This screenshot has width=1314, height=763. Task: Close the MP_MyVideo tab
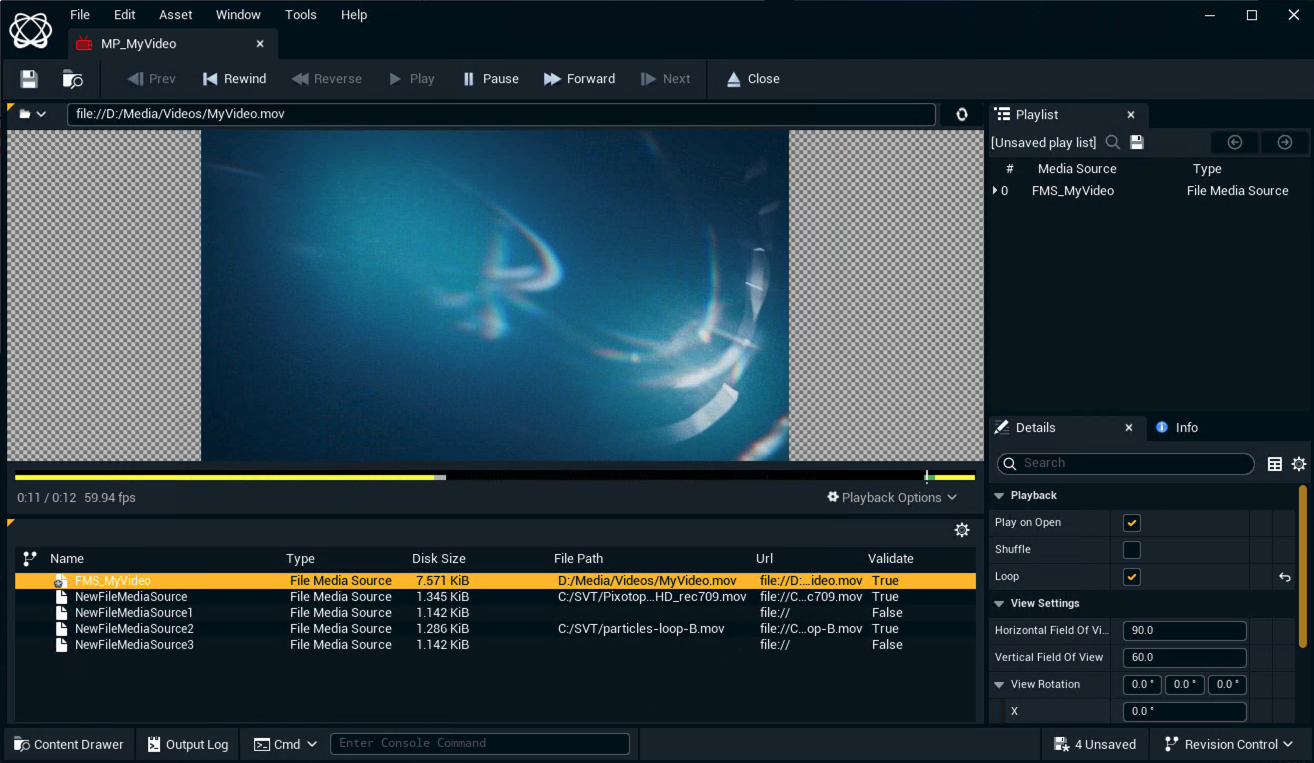coord(260,44)
